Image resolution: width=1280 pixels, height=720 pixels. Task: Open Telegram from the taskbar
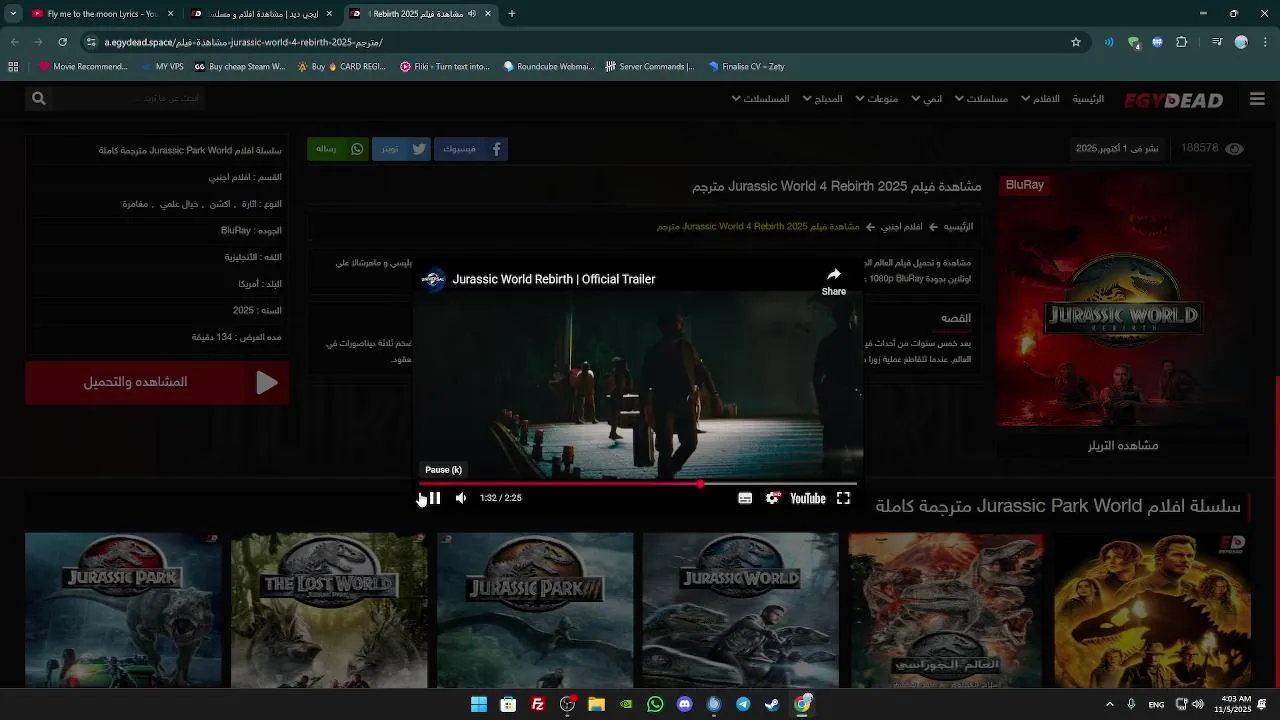coord(743,705)
